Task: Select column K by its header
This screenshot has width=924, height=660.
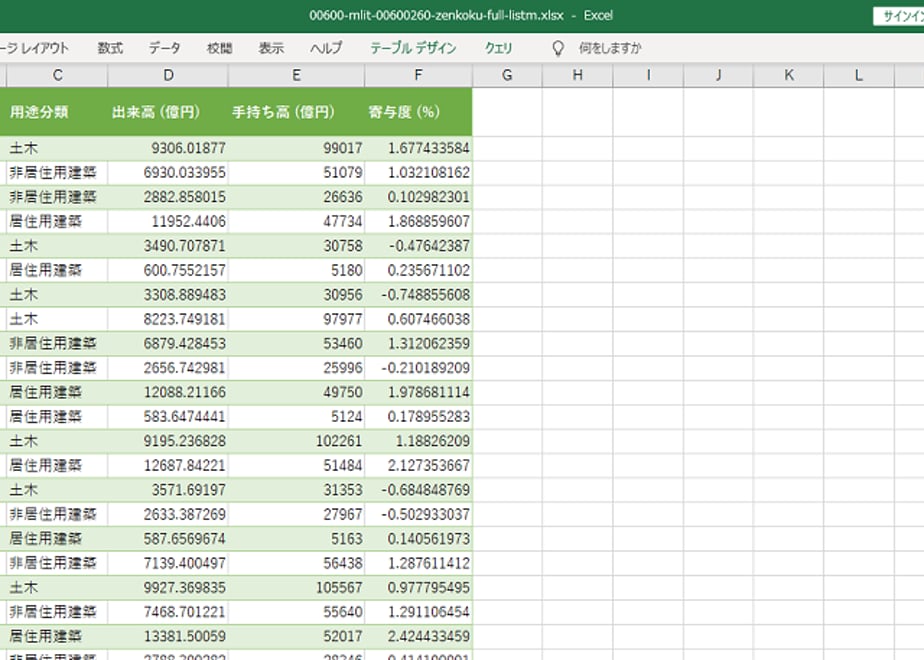Action: tap(788, 75)
